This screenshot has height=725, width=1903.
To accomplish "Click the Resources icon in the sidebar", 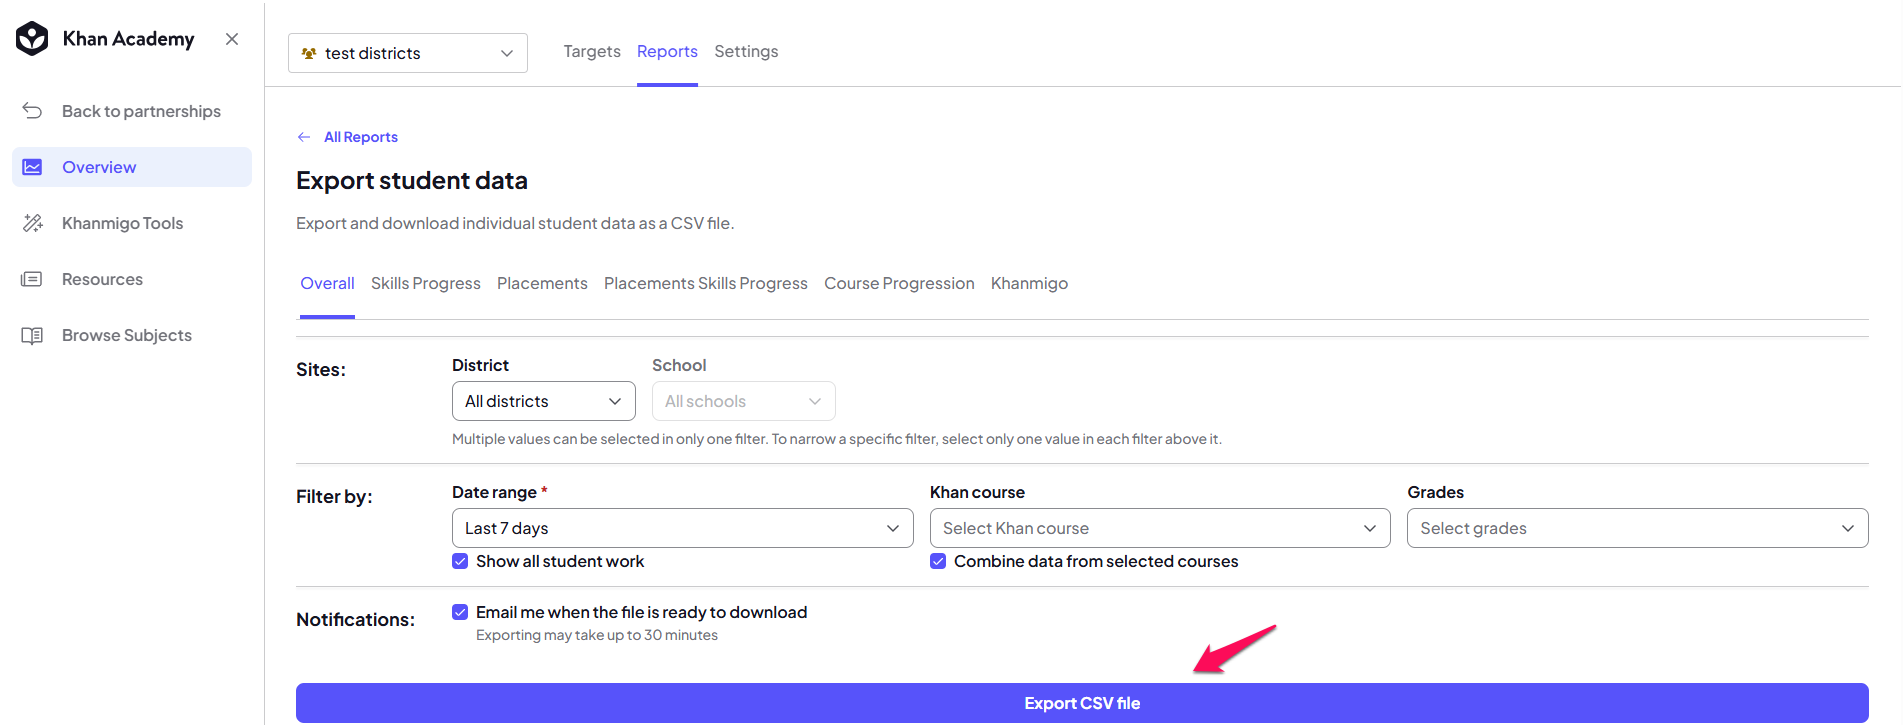I will point(32,279).
